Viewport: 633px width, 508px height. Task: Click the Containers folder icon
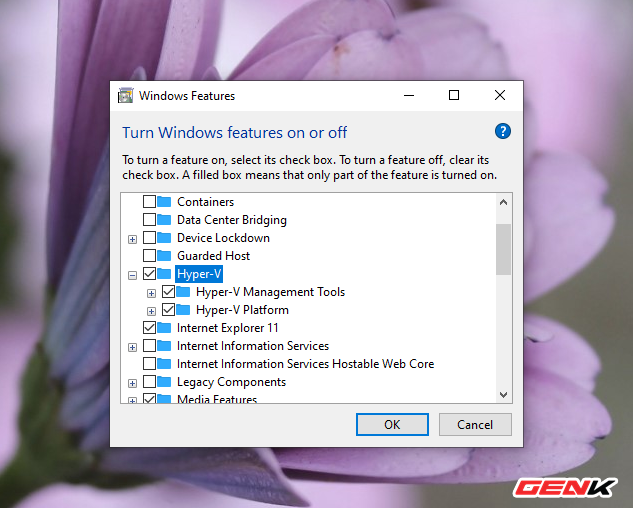click(x=164, y=201)
